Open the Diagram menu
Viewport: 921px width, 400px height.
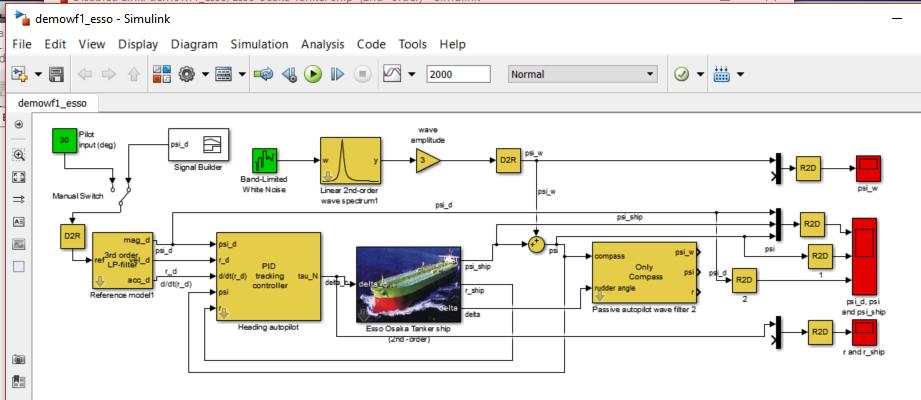194,44
